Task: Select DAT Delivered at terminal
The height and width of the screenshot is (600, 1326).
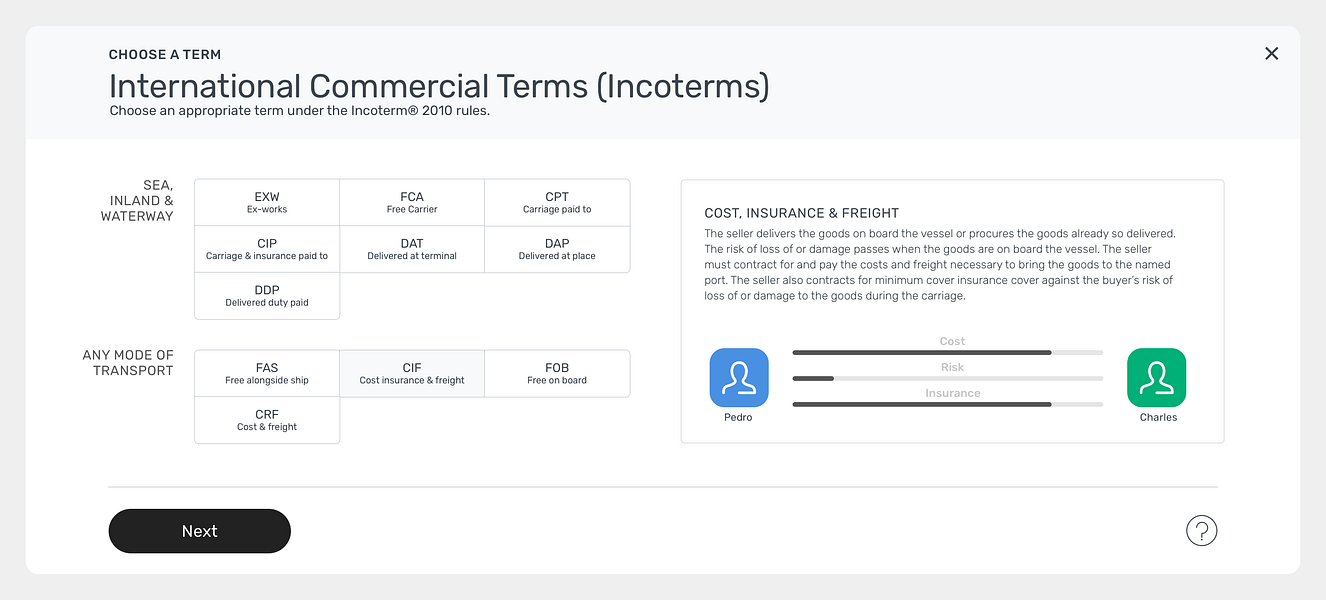Action: click(x=412, y=249)
